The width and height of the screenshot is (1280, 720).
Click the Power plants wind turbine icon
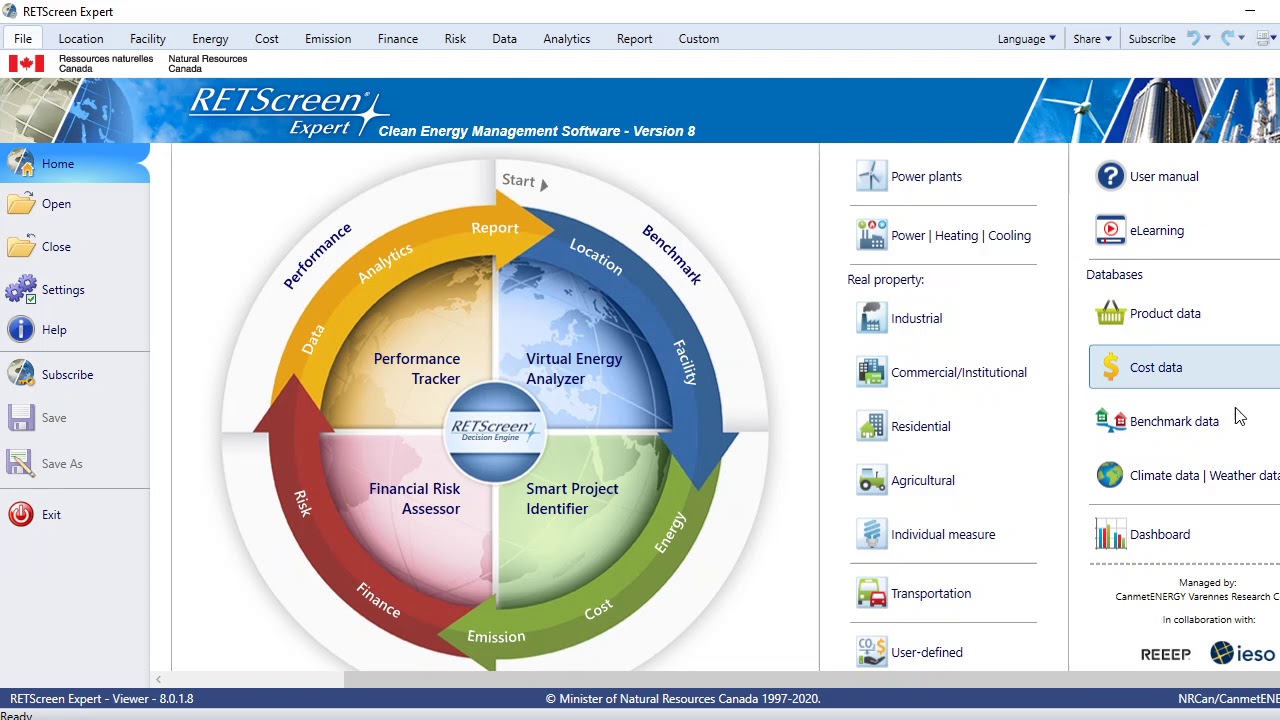[871, 176]
